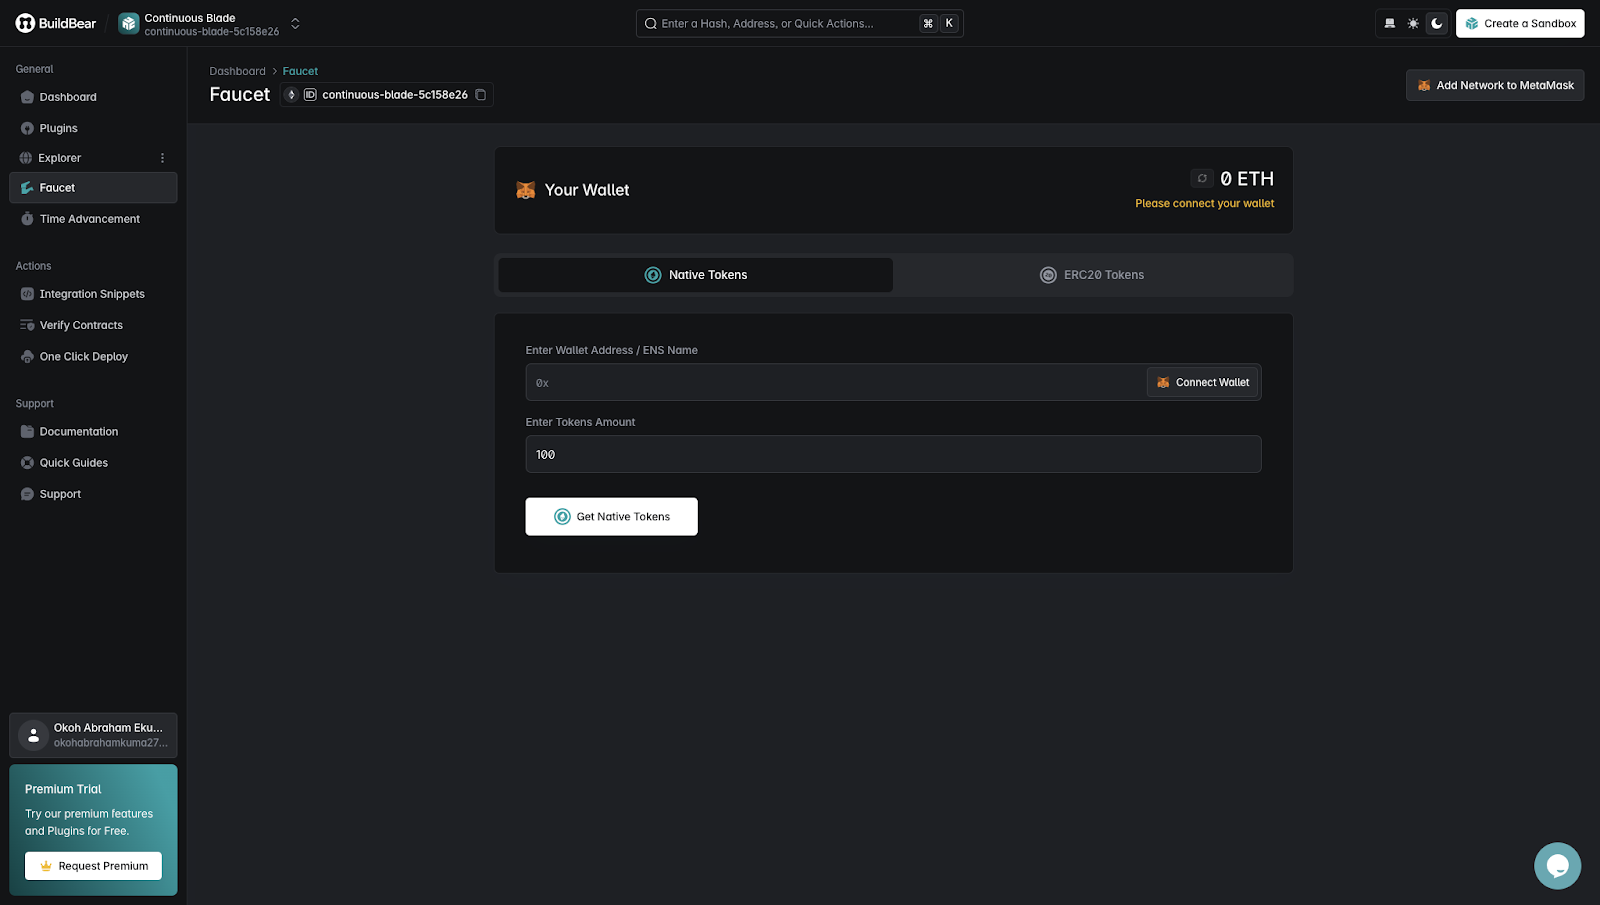Click the Verify Contracts icon
1600x905 pixels.
(27, 325)
